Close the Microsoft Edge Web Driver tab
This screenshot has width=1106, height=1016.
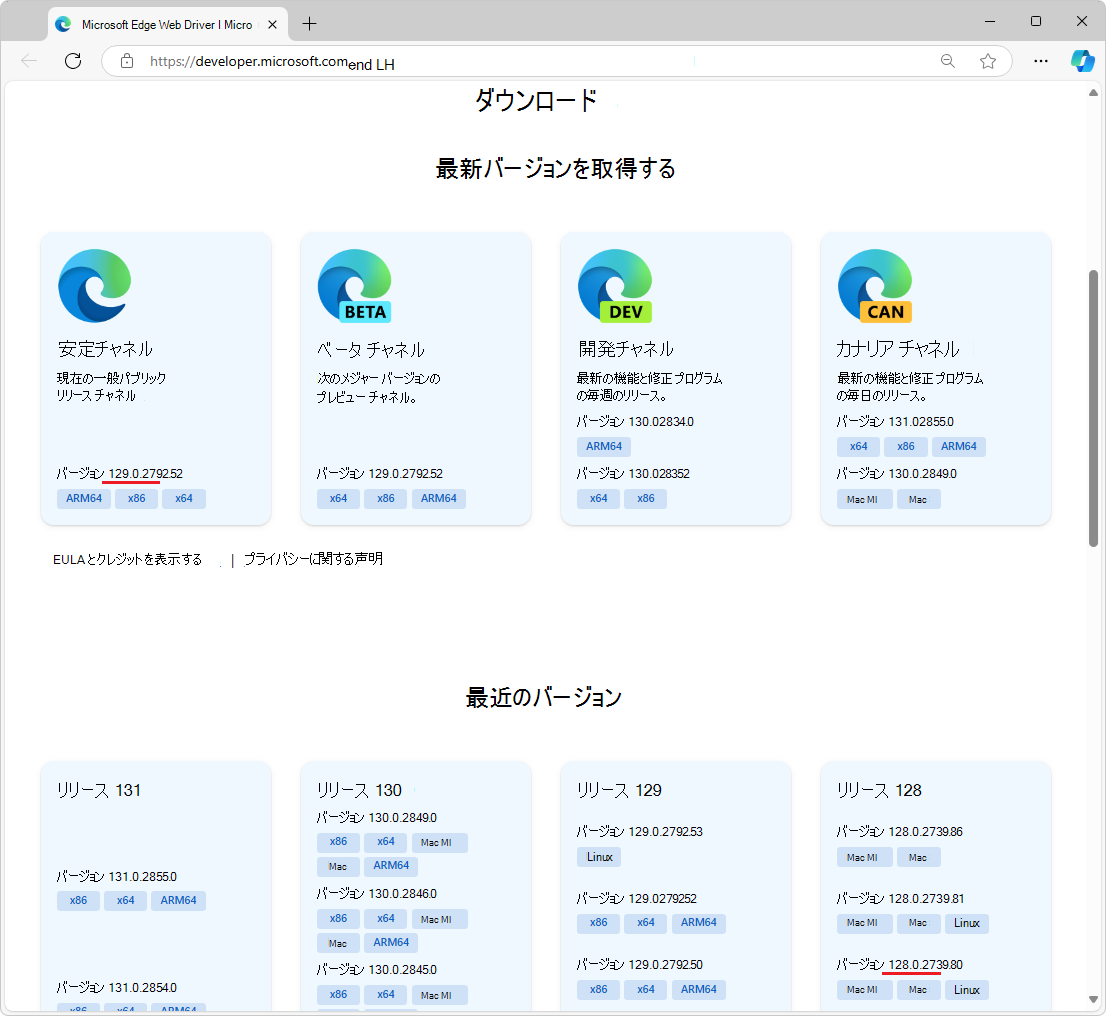tap(272, 25)
